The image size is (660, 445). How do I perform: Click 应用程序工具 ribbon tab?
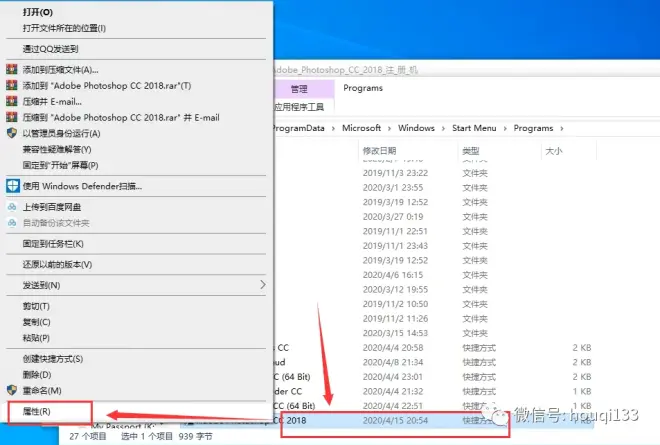(x=299, y=107)
